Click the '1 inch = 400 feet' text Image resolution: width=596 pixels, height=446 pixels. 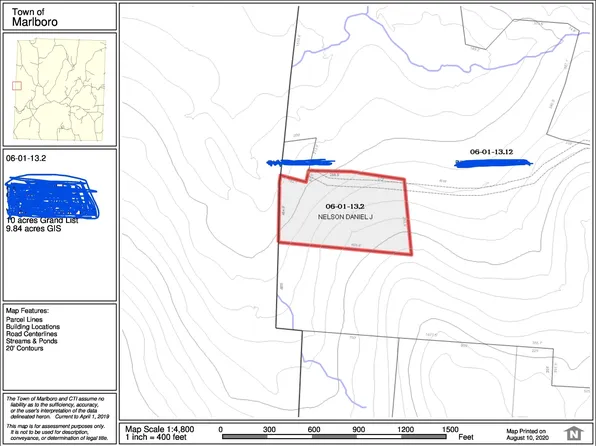(x=156, y=437)
